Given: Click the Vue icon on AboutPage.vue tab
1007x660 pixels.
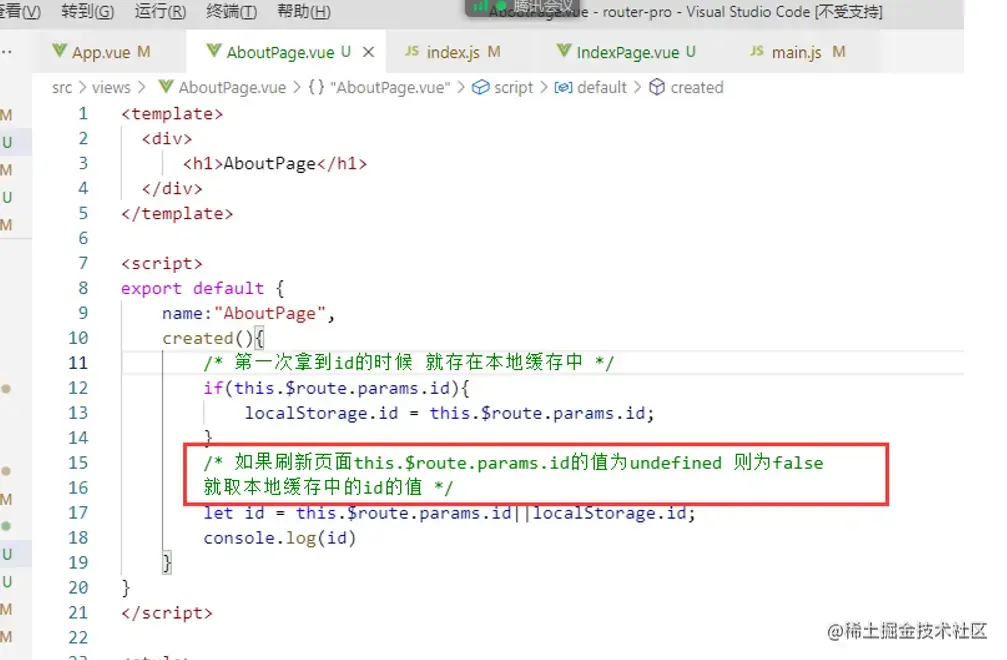Looking at the screenshot, I should click(214, 50).
